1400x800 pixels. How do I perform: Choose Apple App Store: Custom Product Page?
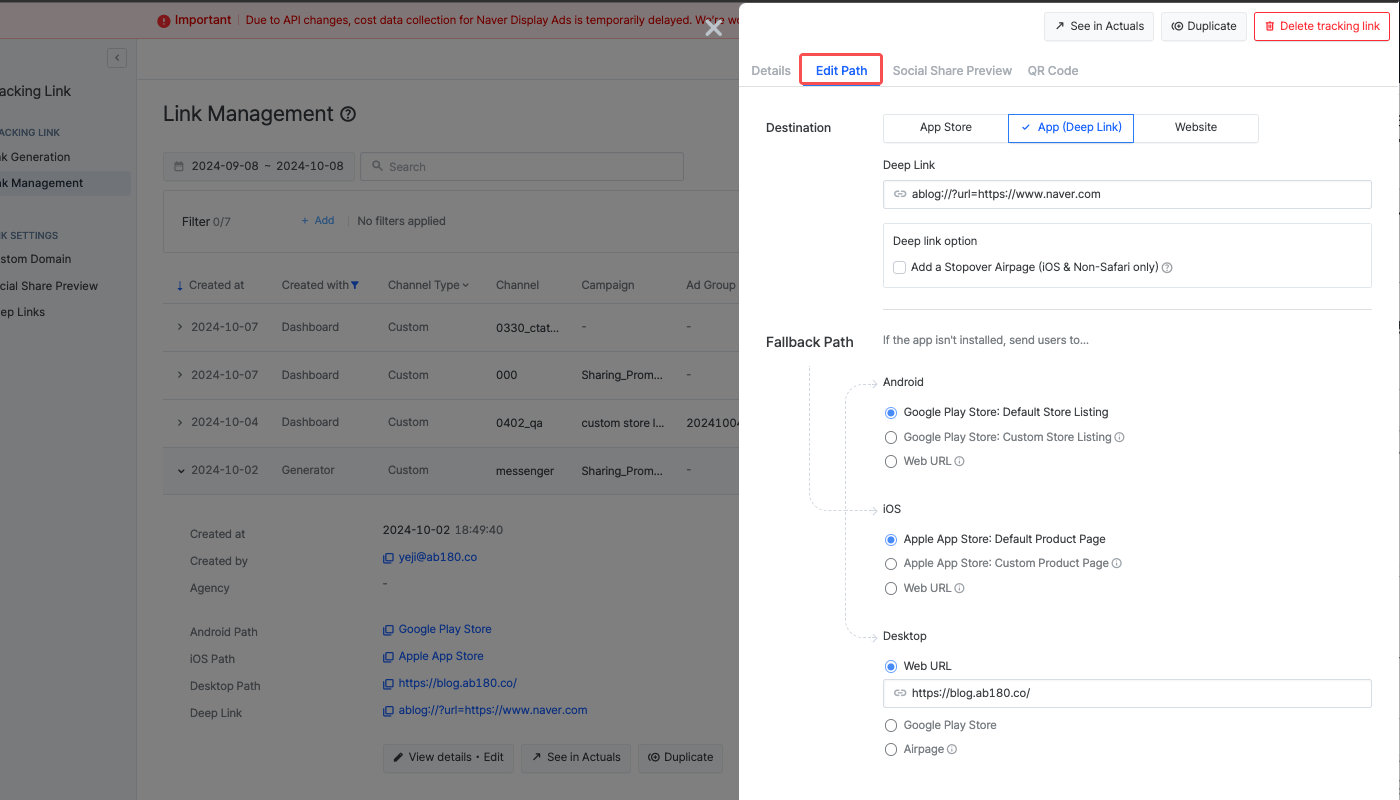click(x=891, y=564)
